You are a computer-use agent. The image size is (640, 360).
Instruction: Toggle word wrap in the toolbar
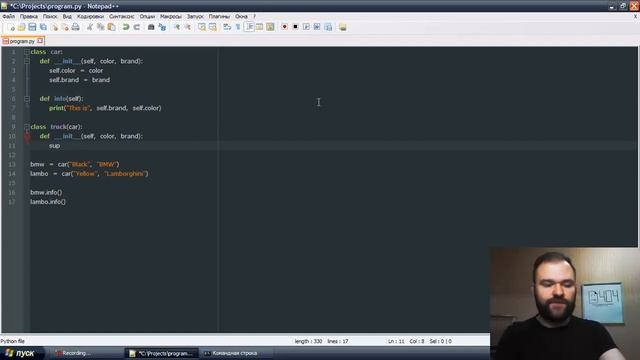point(227,27)
